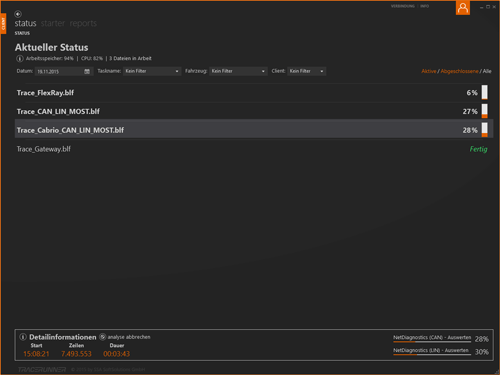Select the Trace_Cabrio_CAN_LIN_MOST.blf row
500x375 pixels.
pyautogui.click(x=254, y=130)
